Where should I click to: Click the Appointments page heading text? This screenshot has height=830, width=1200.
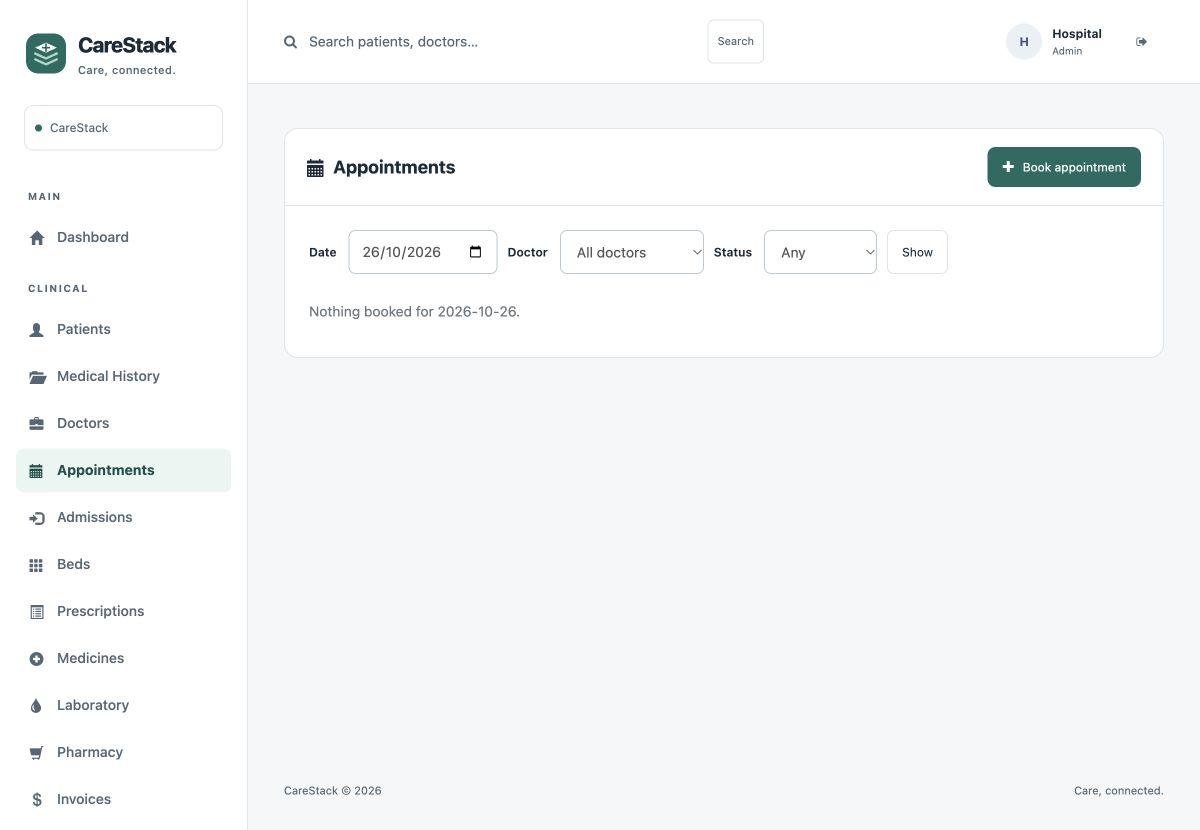tap(394, 168)
